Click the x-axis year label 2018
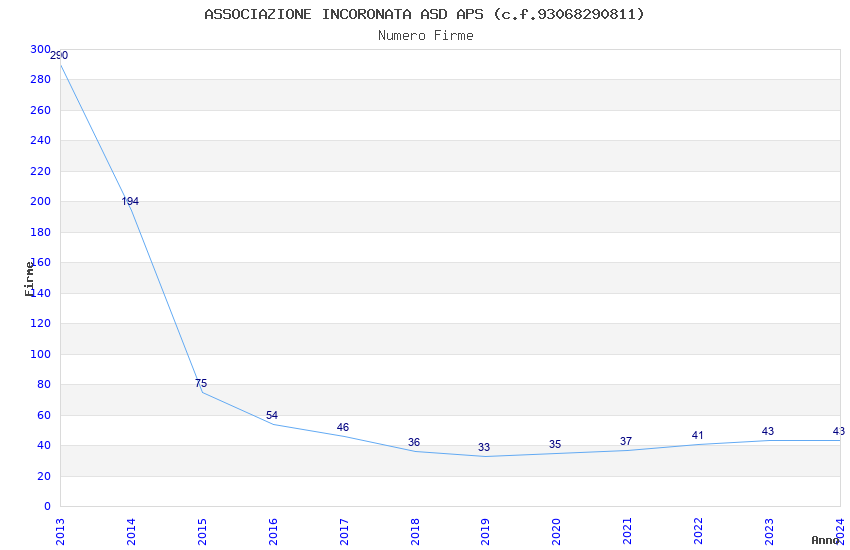850x550 pixels. [415, 532]
